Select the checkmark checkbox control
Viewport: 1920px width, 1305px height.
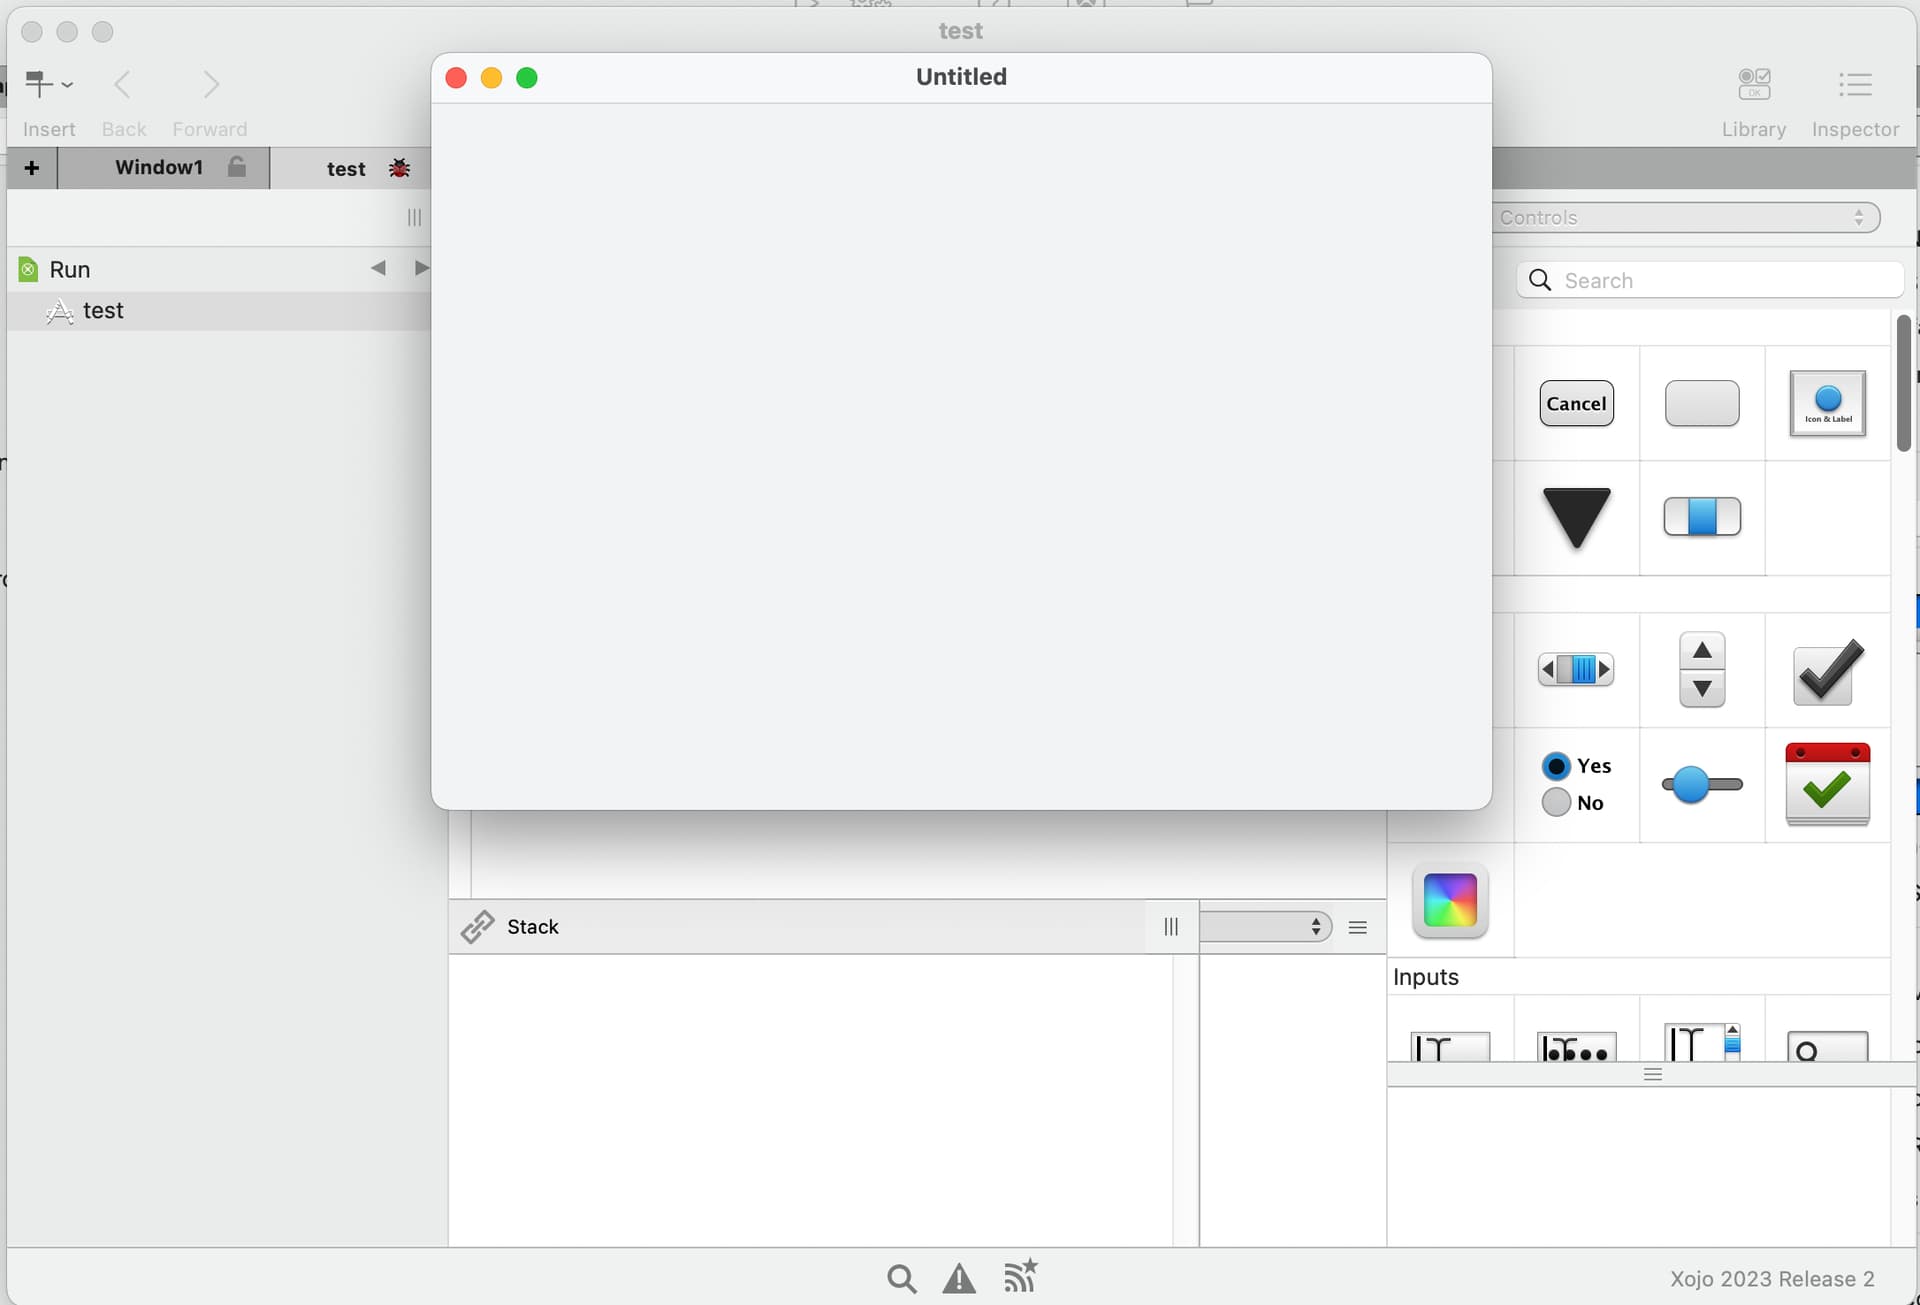click(x=1827, y=671)
